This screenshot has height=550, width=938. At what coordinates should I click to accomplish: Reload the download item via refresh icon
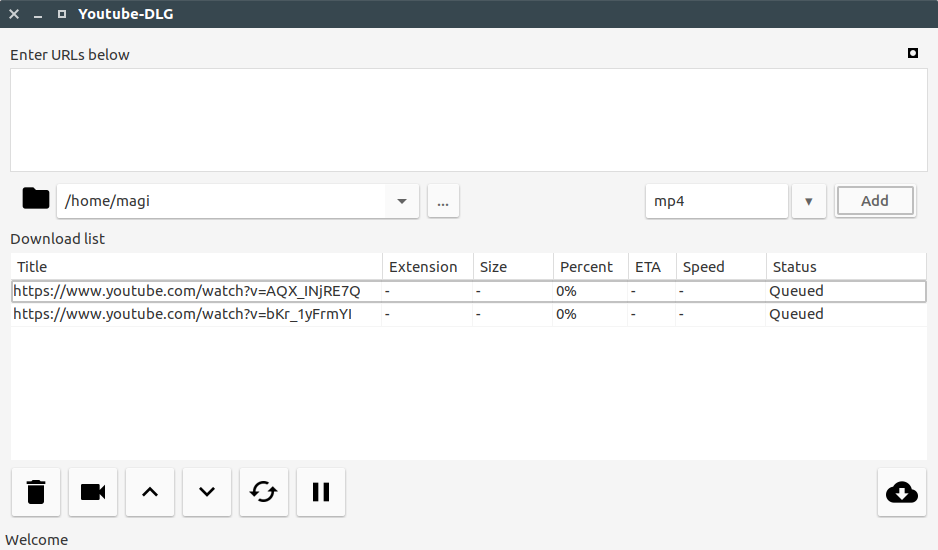[264, 492]
